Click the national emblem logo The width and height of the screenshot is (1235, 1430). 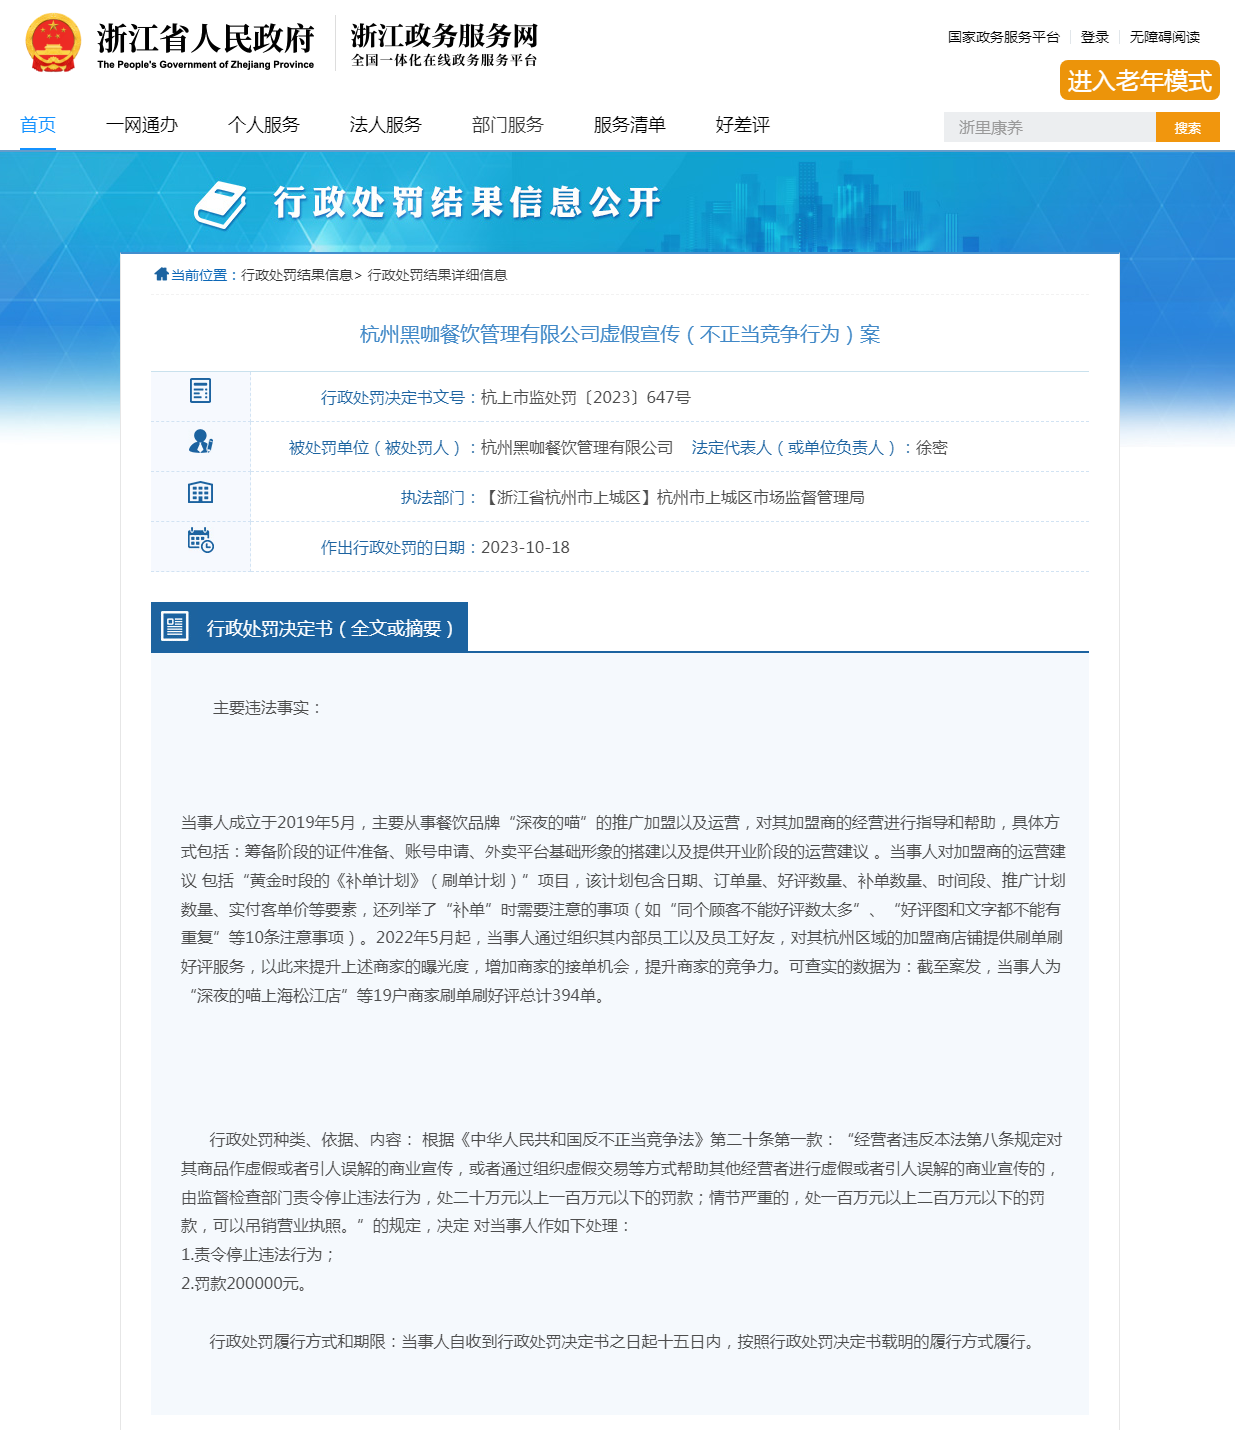coord(53,43)
